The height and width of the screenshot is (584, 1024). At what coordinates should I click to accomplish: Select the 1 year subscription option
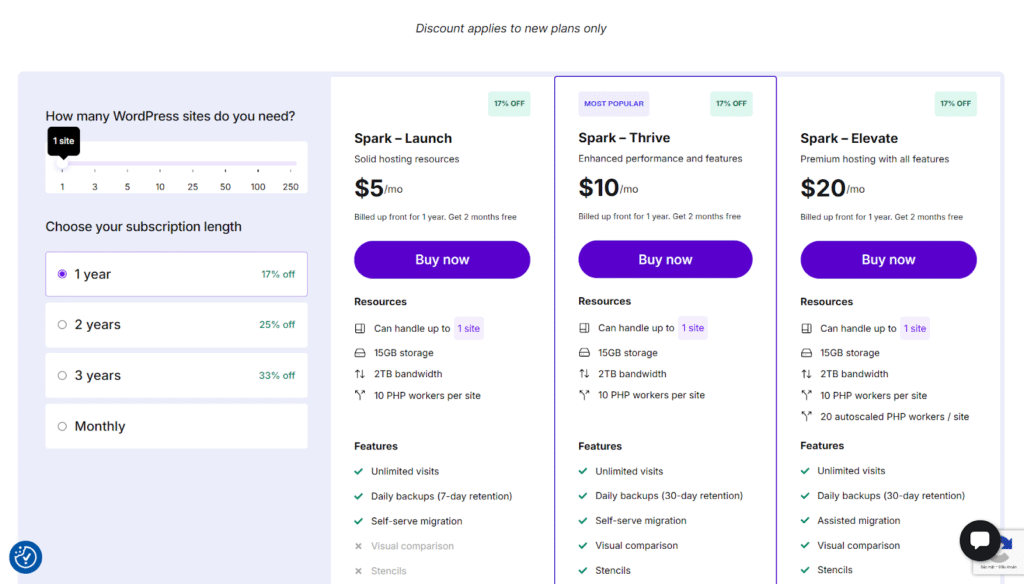pos(62,274)
